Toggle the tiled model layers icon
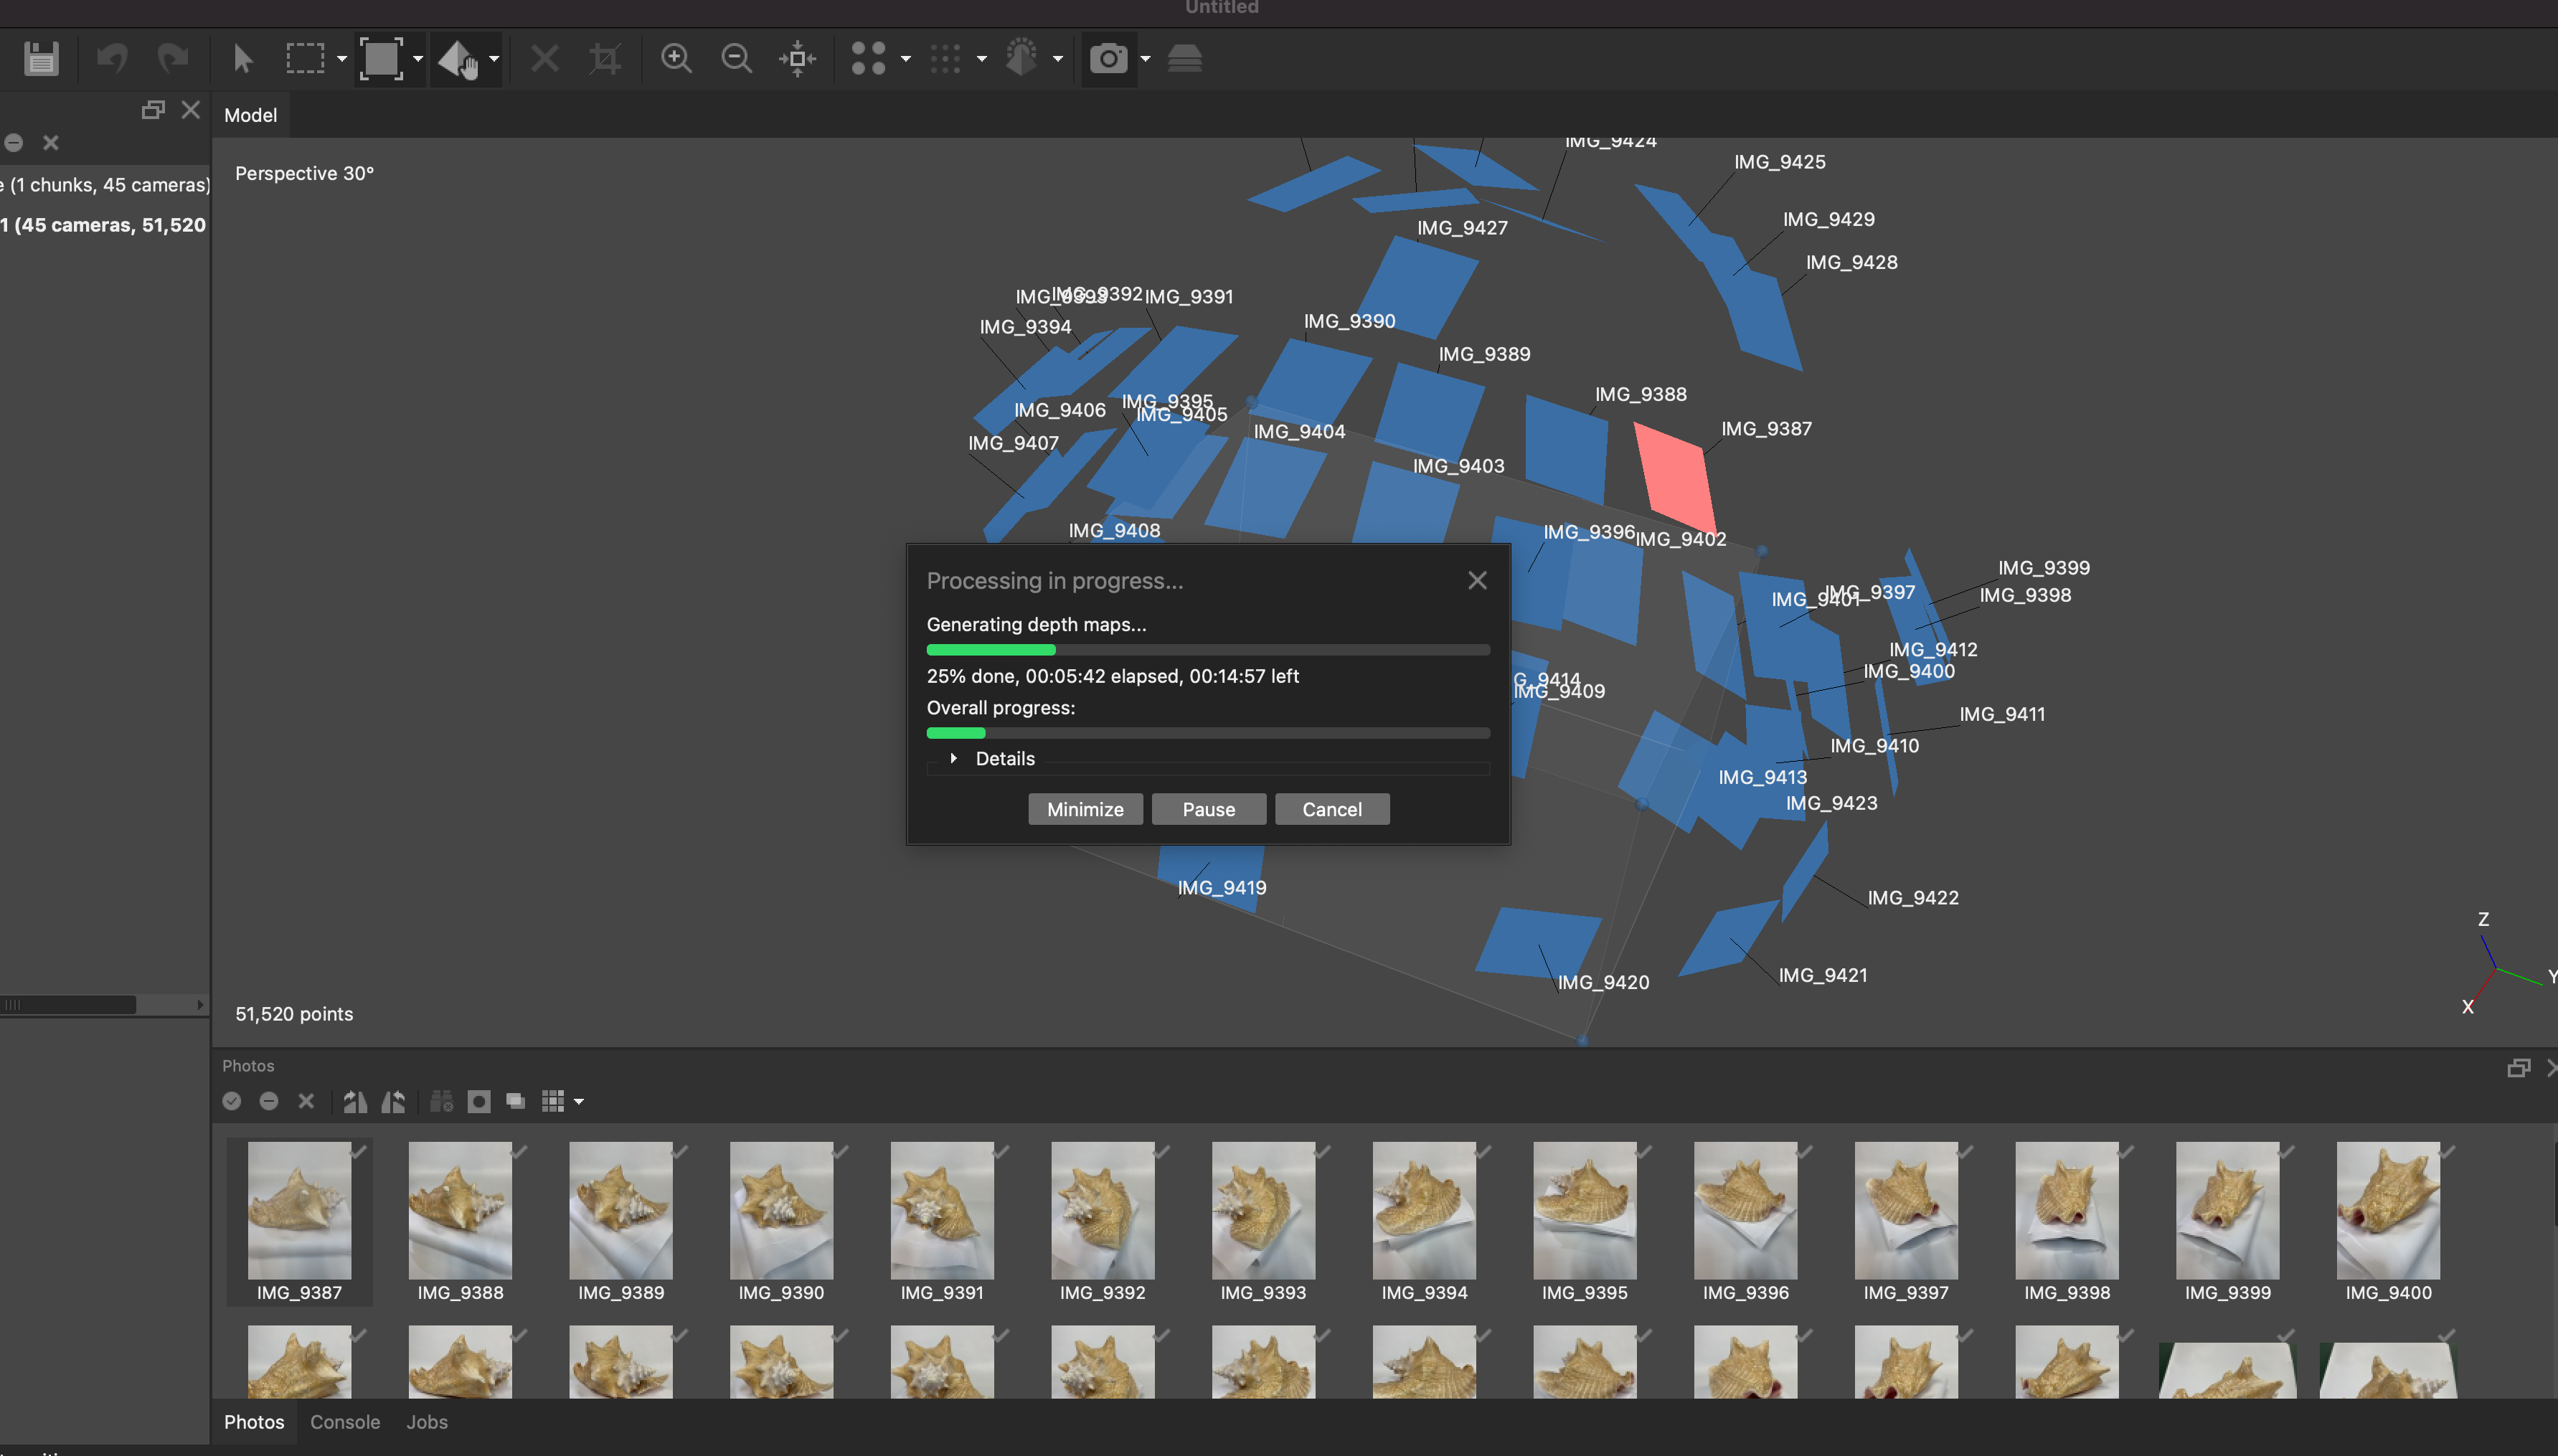The image size is (2558, 1456). [x=1185, y=59]
